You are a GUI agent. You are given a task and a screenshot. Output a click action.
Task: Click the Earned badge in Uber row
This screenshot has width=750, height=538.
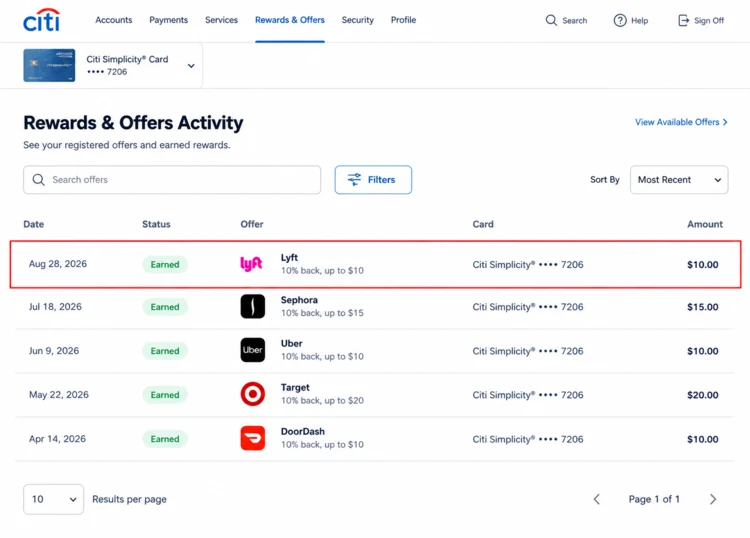point(165,351)
